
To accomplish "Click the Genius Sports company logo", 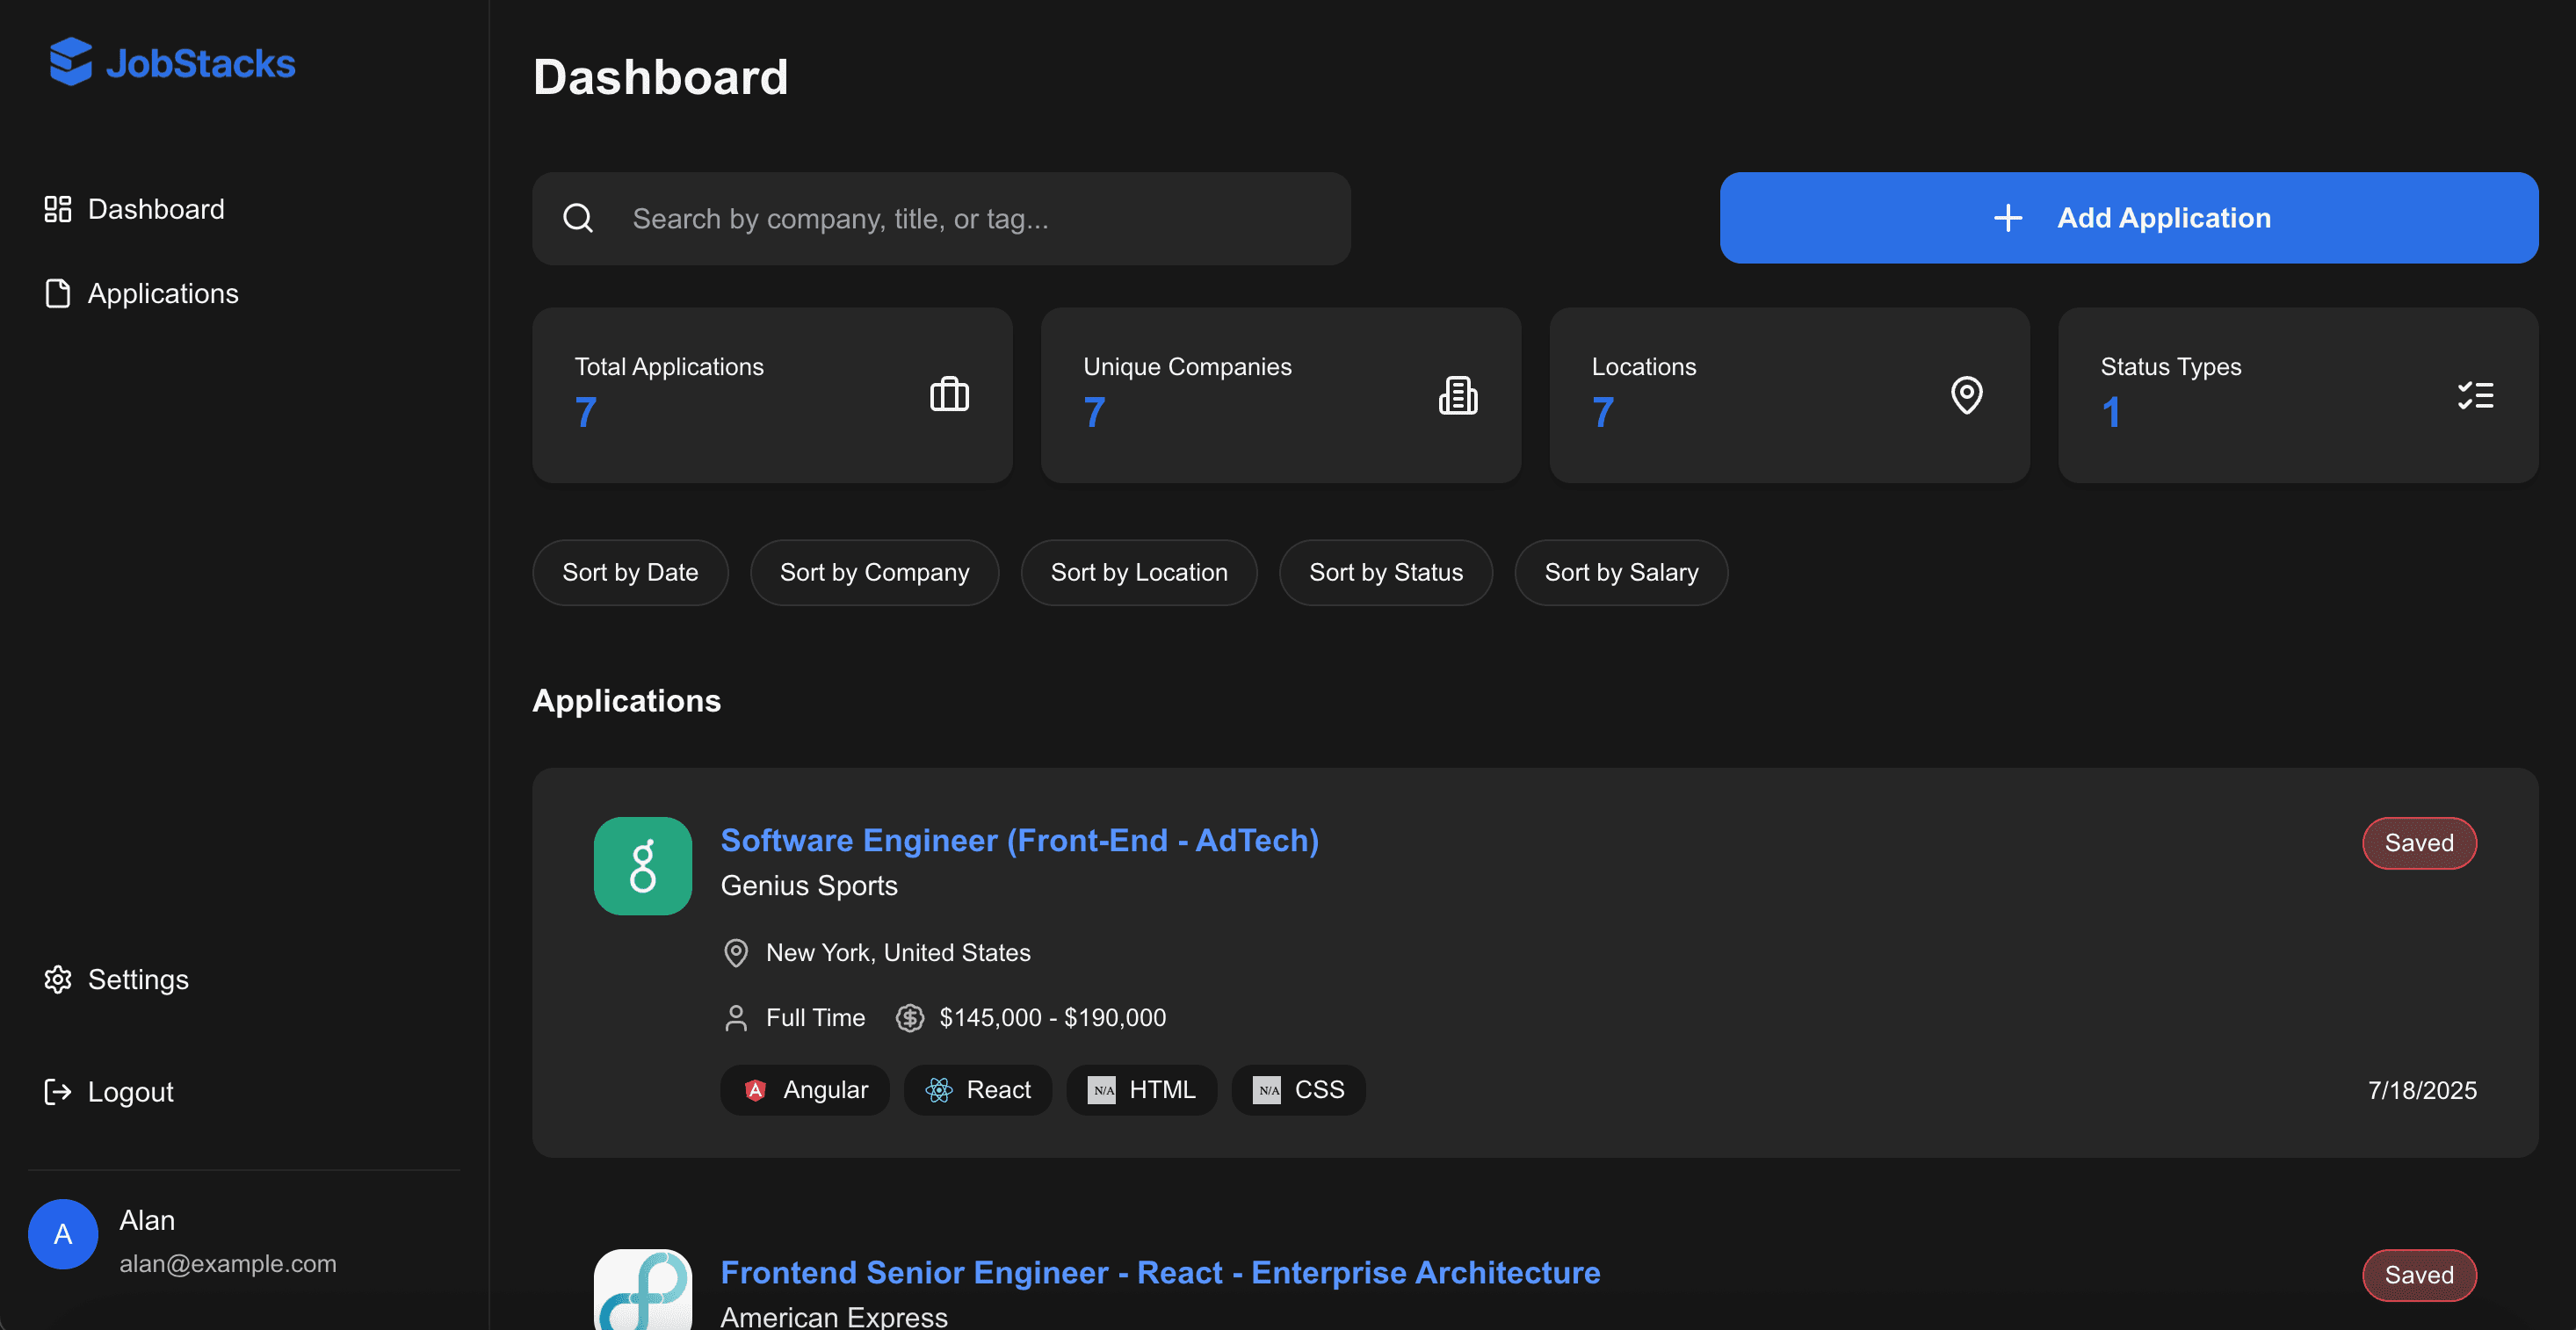I will click(x=642, y=866).
